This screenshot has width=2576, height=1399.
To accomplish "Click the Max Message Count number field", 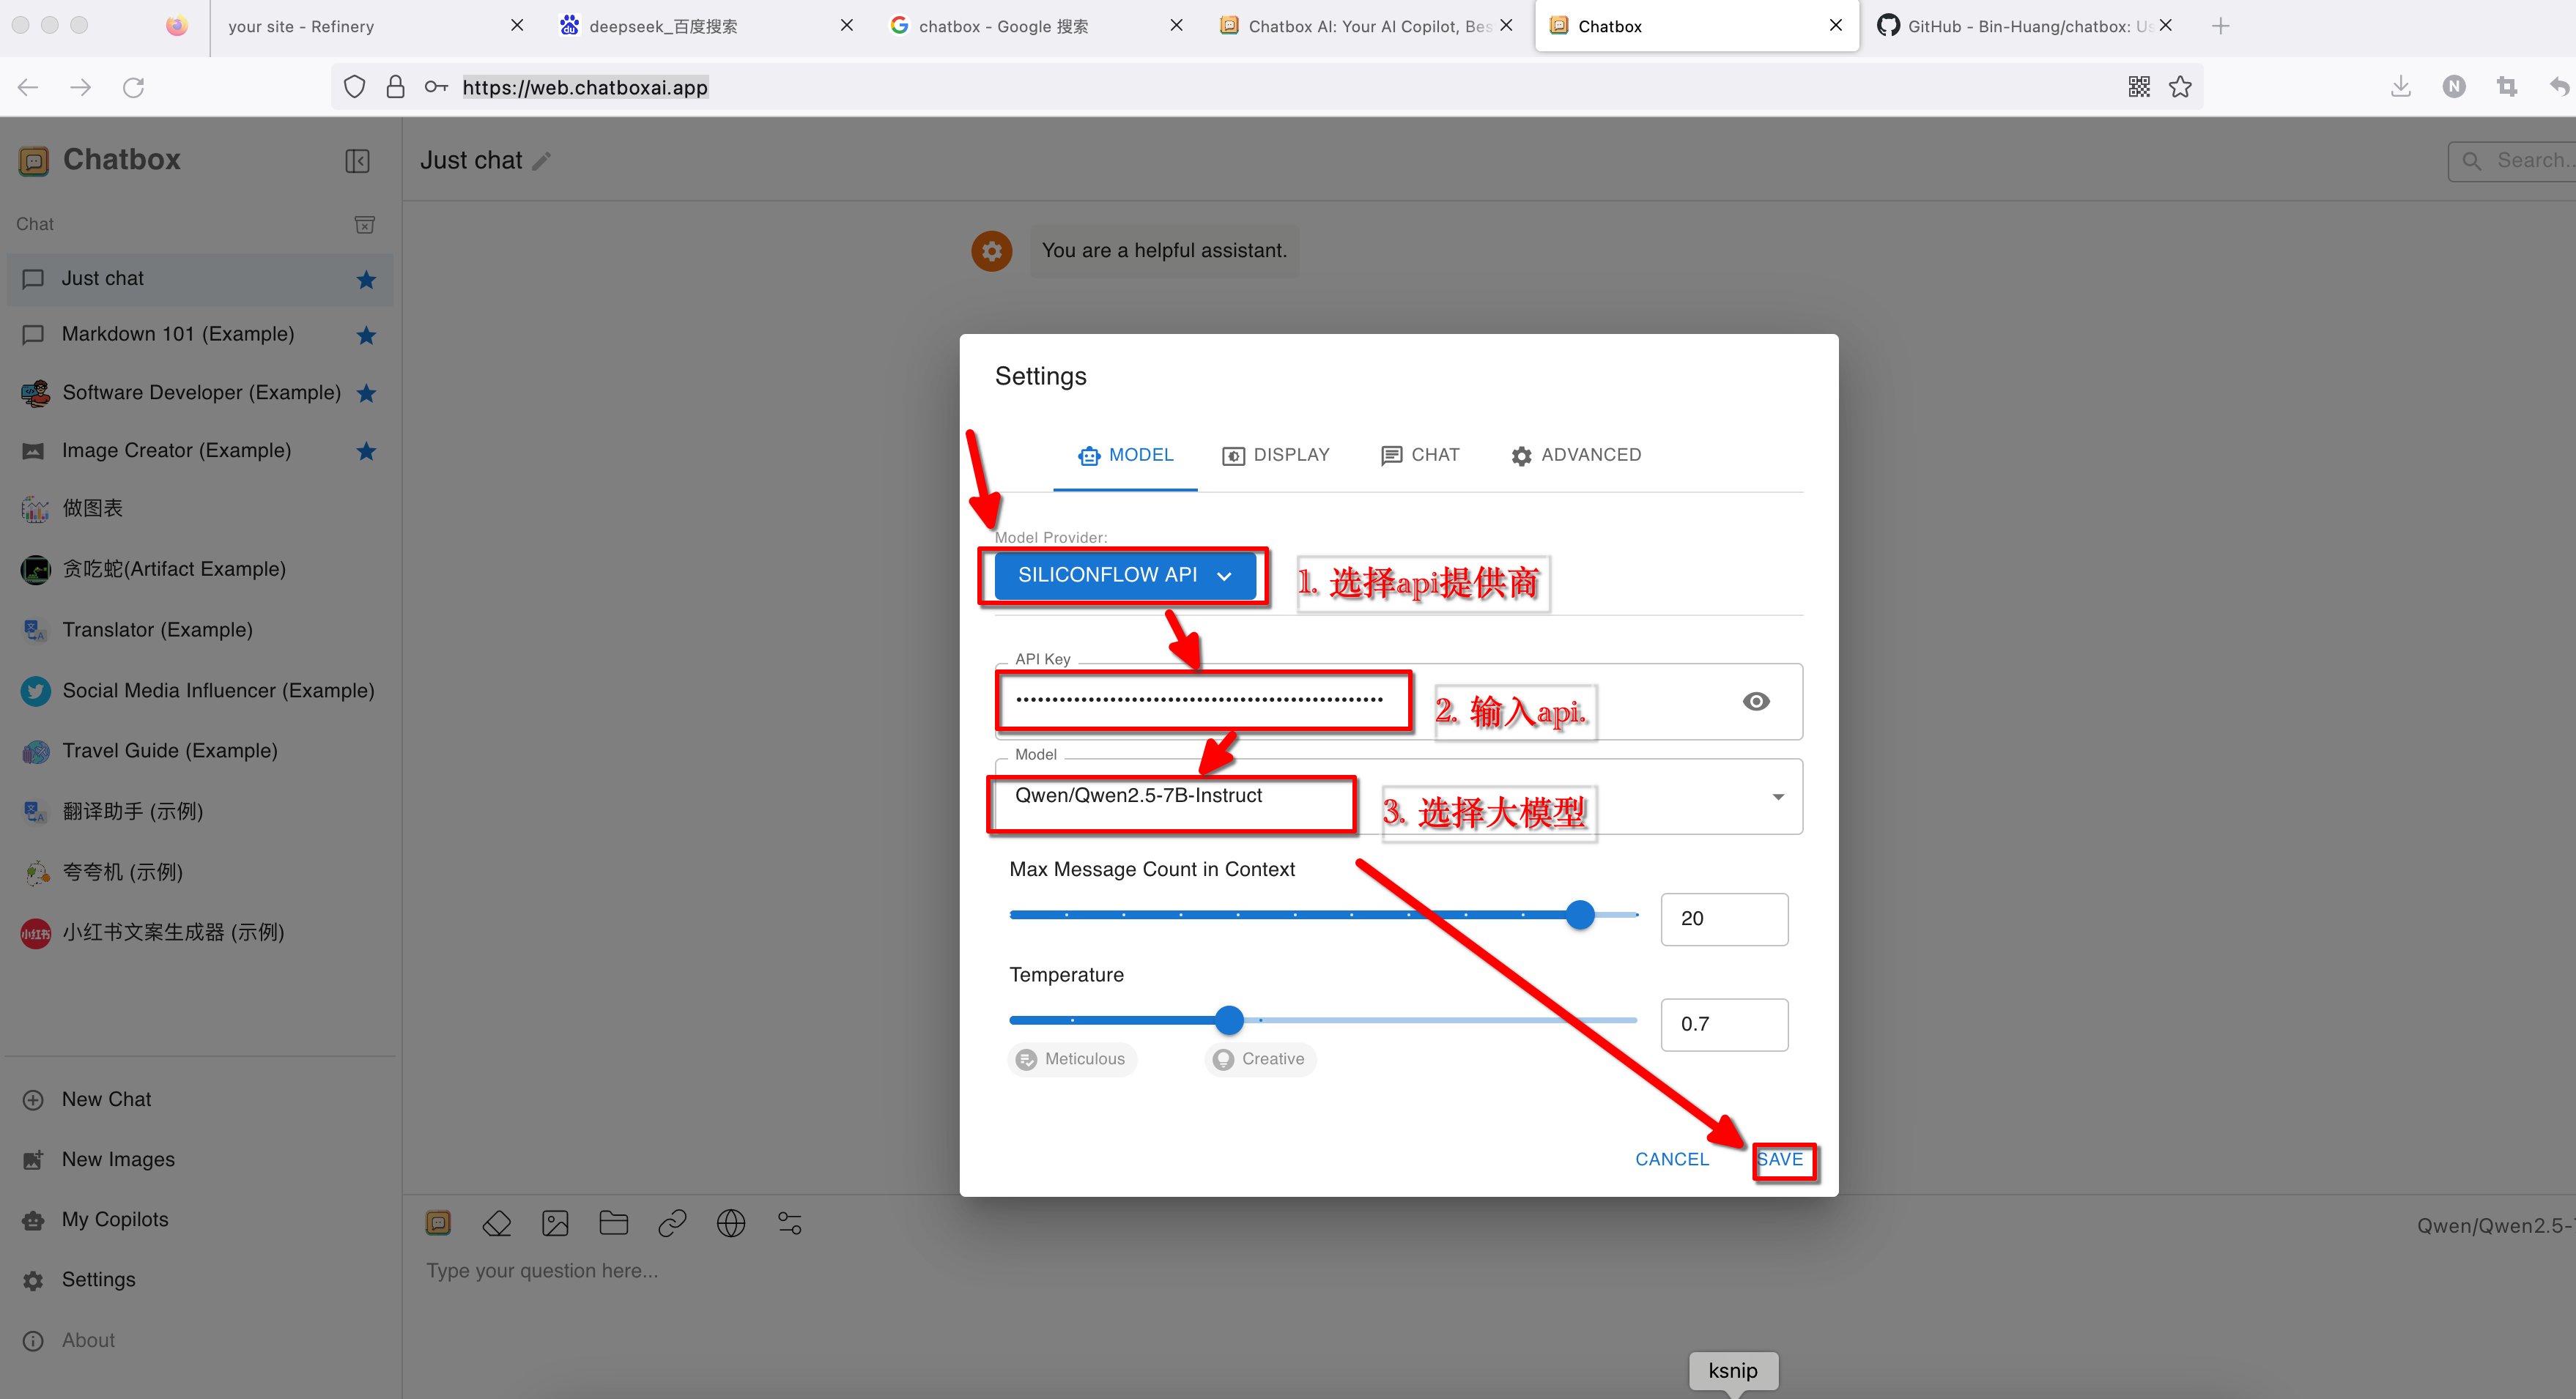I will coord(1723,918).
